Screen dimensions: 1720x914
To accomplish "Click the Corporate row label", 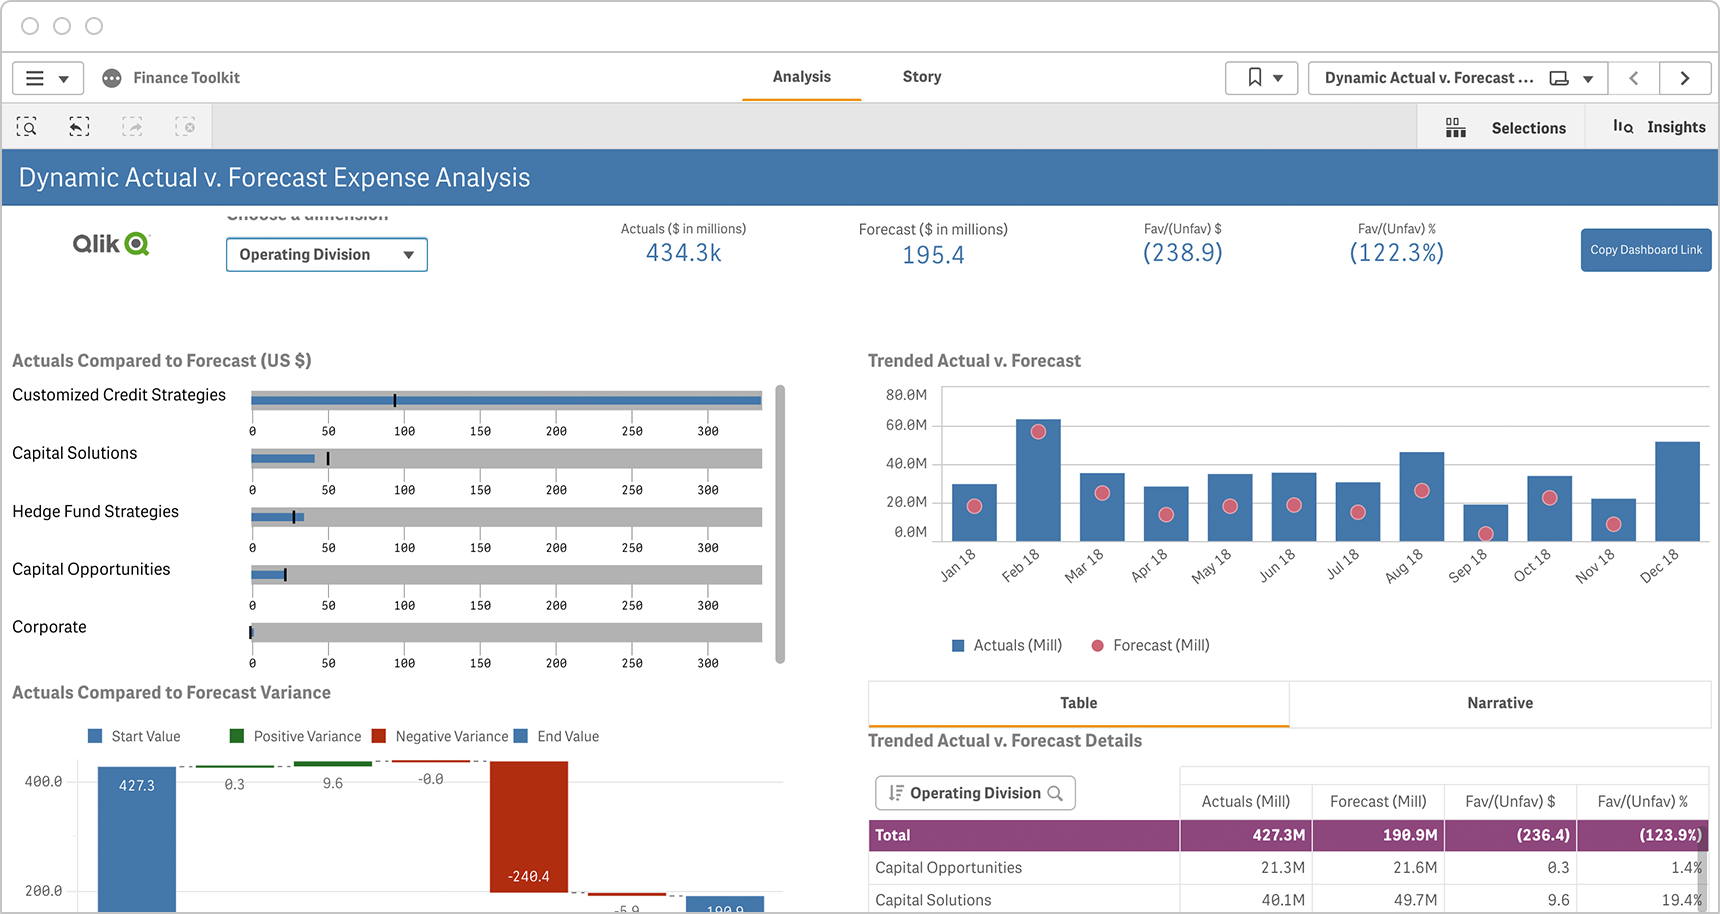I will coord(49,627).
